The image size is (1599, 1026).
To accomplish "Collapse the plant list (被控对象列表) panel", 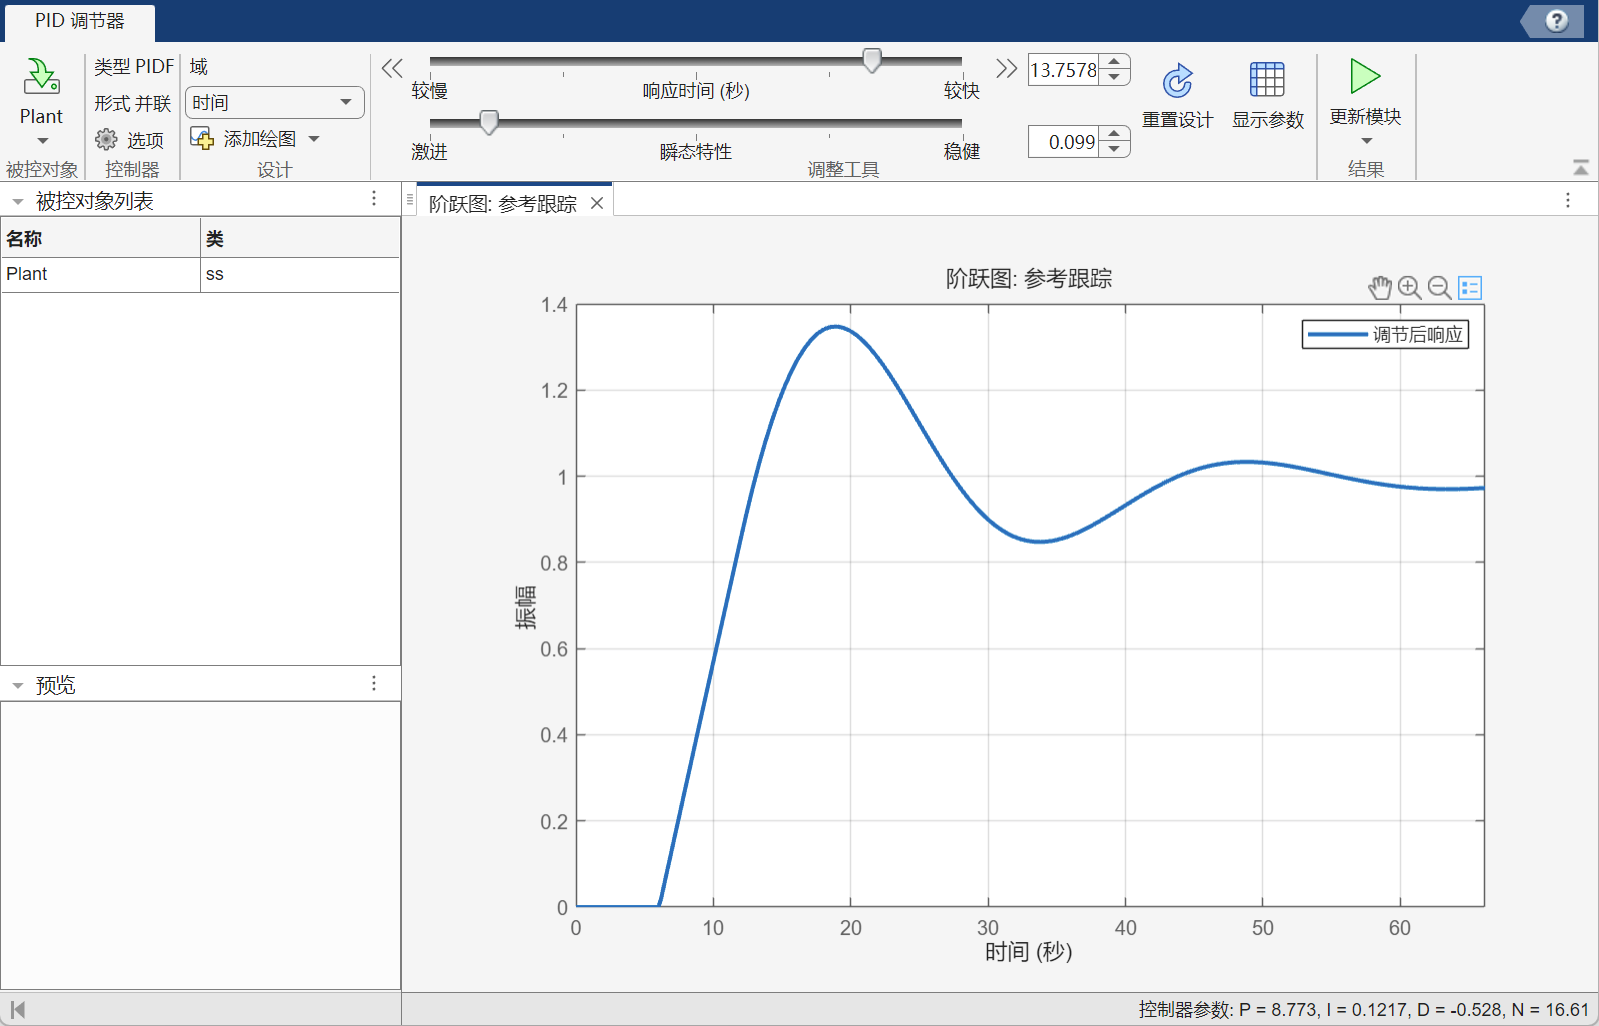I will click(x=17, y=202).
